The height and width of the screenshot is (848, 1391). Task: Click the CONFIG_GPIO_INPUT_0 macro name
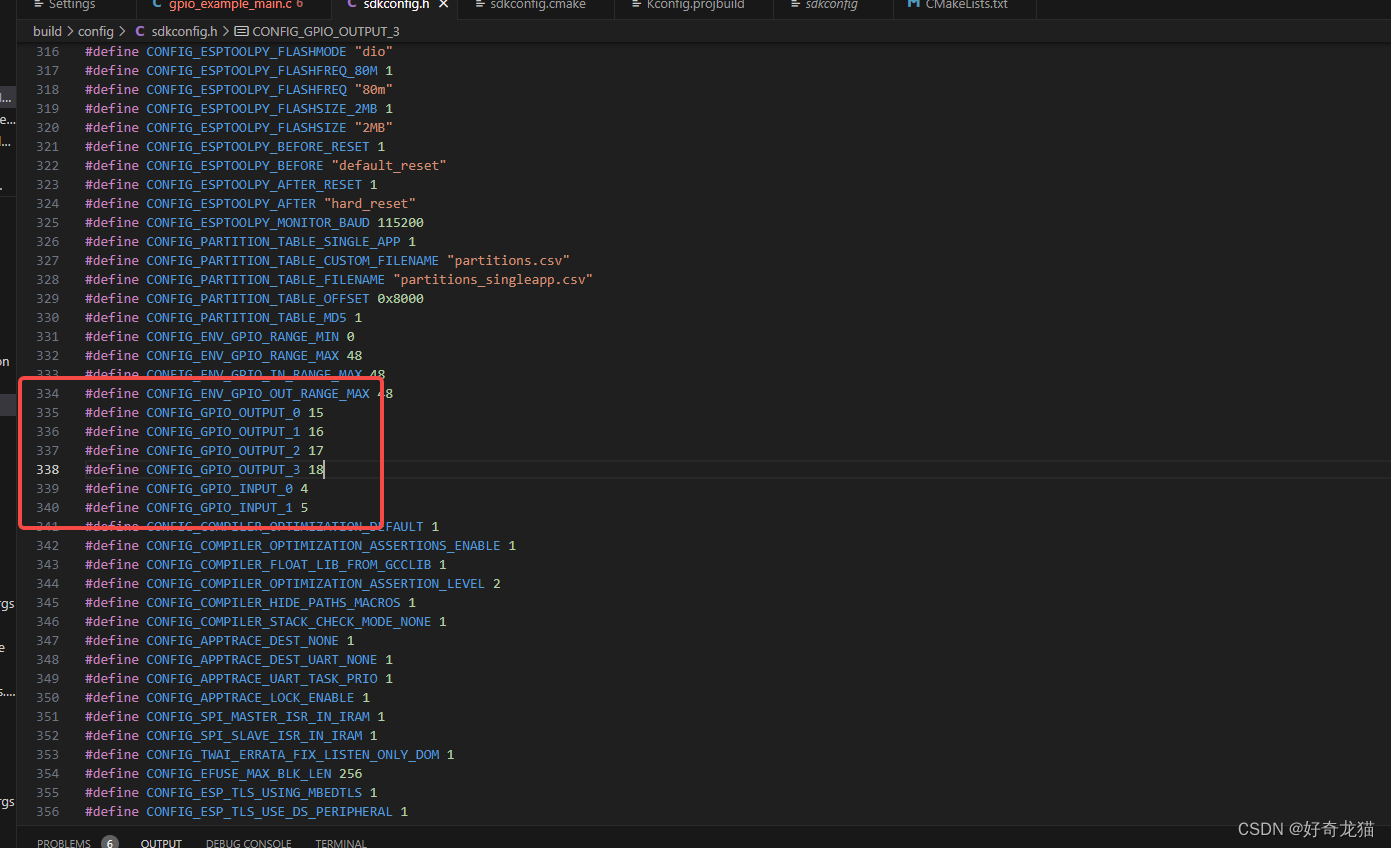point(219,488)
